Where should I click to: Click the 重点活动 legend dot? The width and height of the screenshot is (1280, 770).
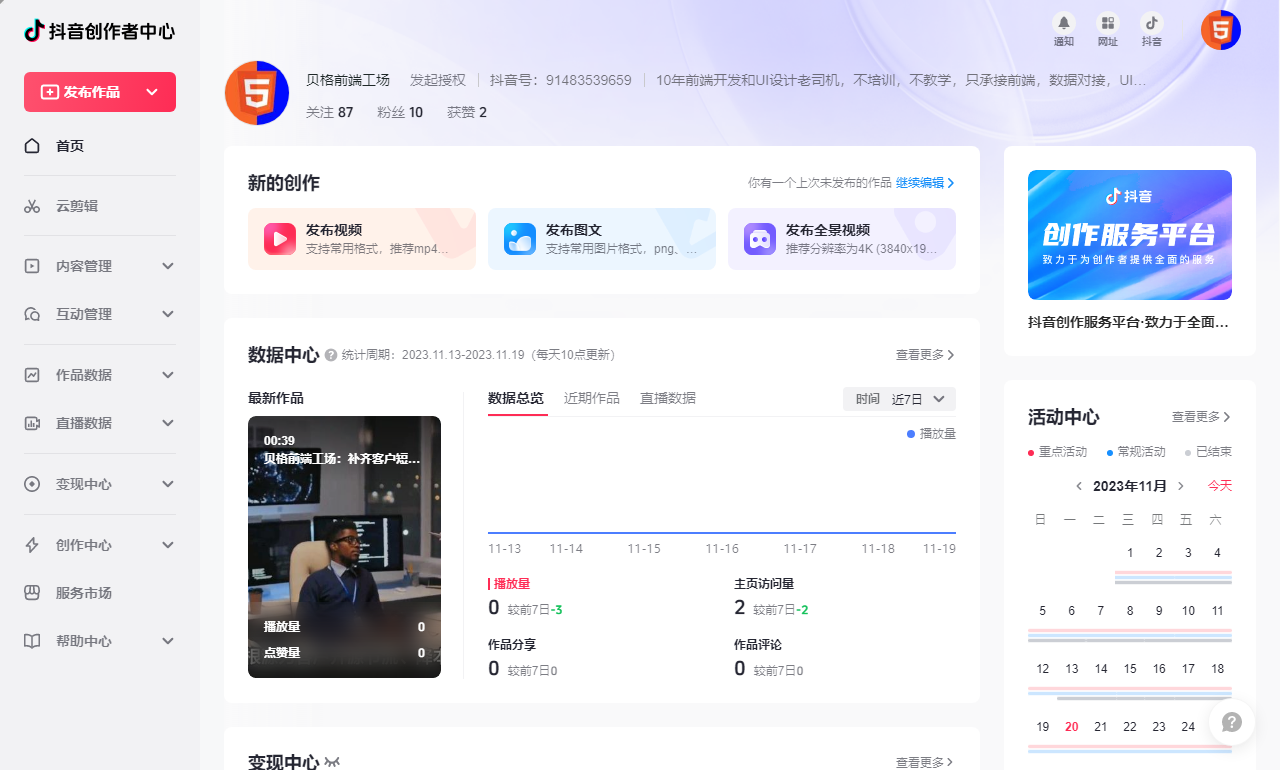pos(1031,453)
